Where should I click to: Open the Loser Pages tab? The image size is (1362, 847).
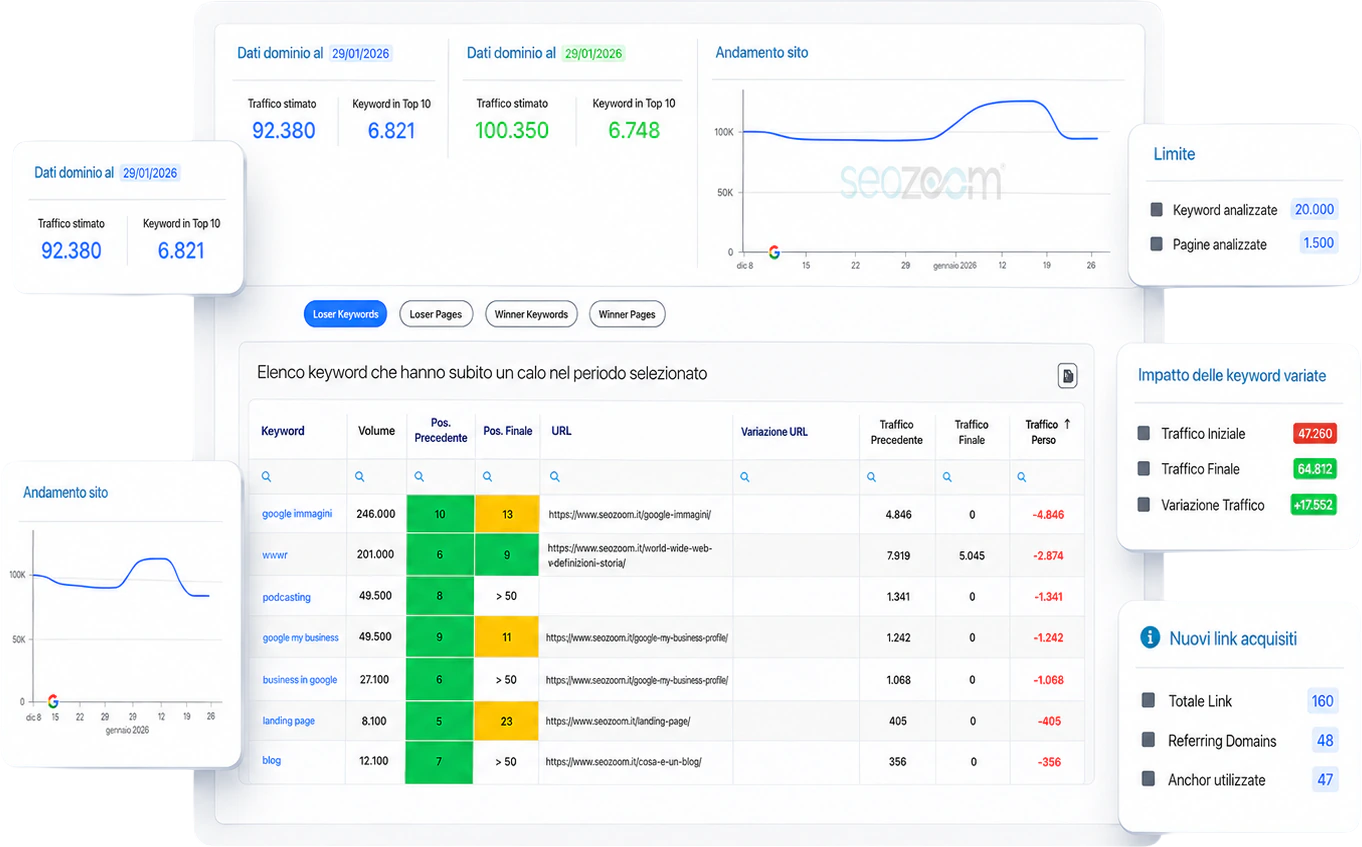pos(436,314)
